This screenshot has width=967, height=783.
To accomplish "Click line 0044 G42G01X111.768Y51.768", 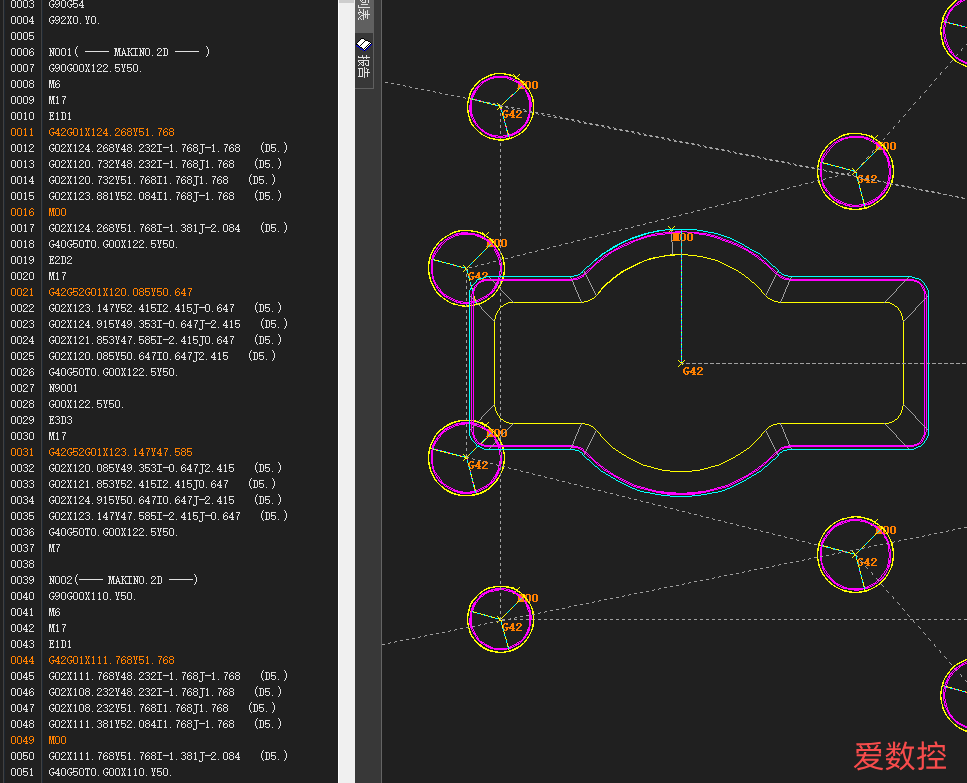I will coord(111,660).
